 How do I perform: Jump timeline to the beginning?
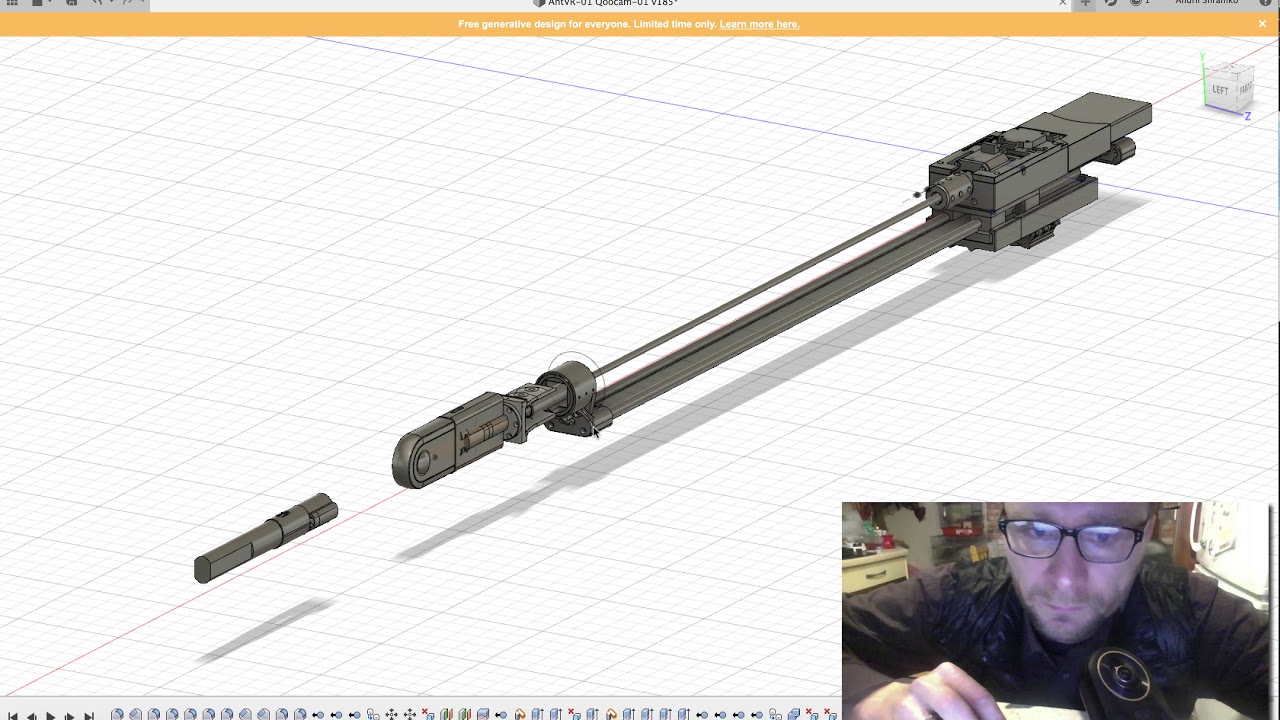[x=13, y=715]
